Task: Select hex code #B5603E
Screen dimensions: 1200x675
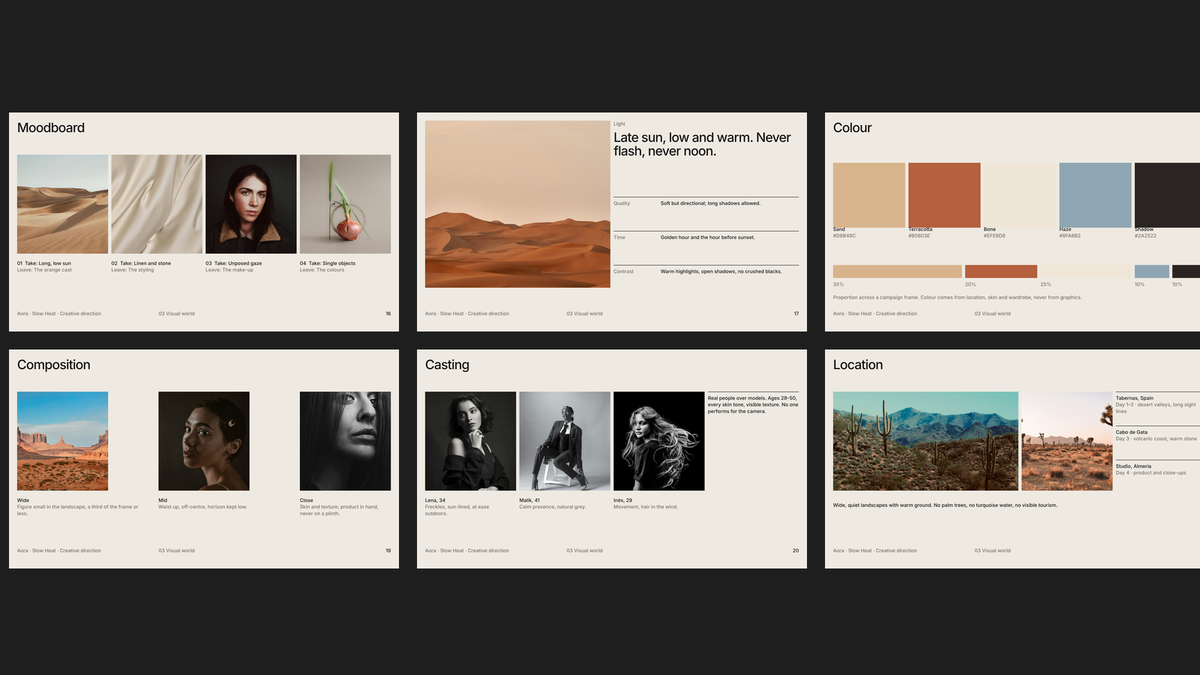Action: click(x=919, y=236)
